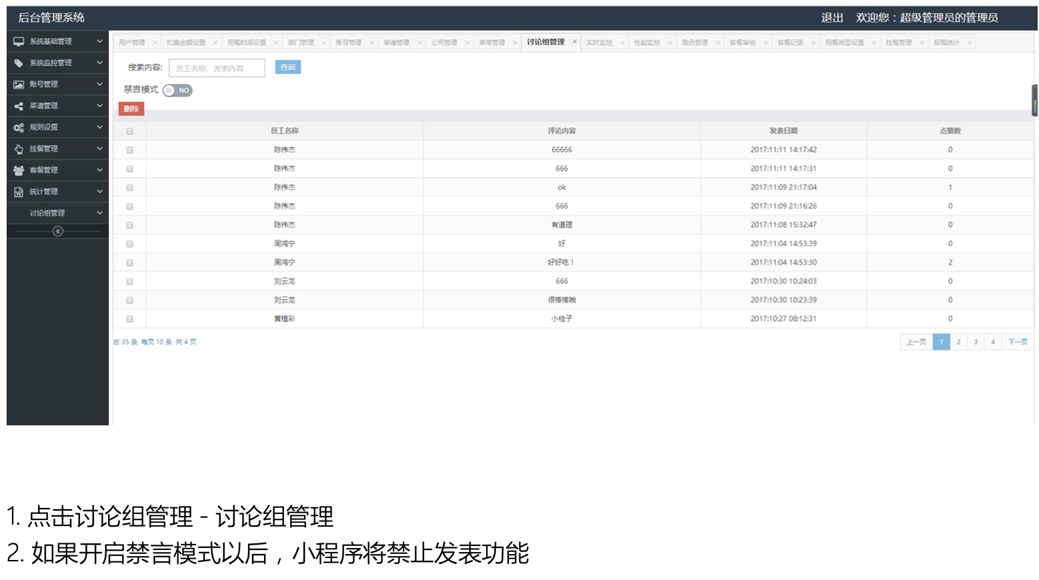This screenshot has width=1039, height=580.
Task: Switch to the 部门管理 tab
Action: pos(301,42)
